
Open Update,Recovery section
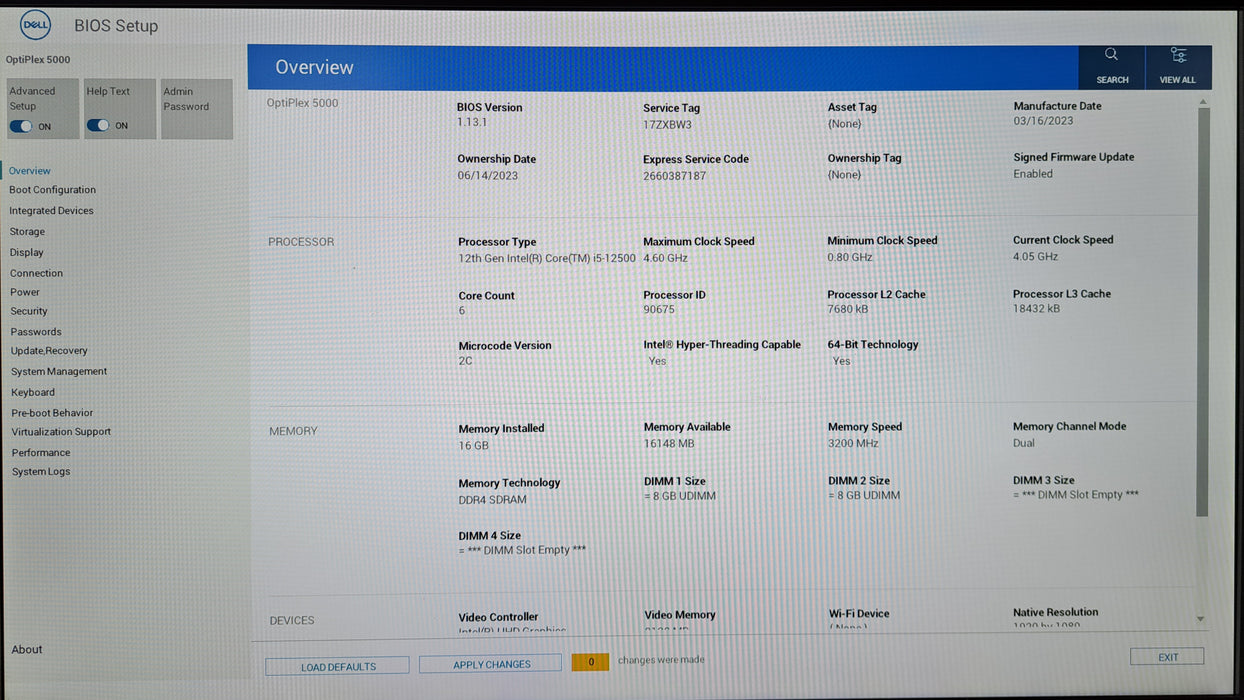[x=49, y=351]
